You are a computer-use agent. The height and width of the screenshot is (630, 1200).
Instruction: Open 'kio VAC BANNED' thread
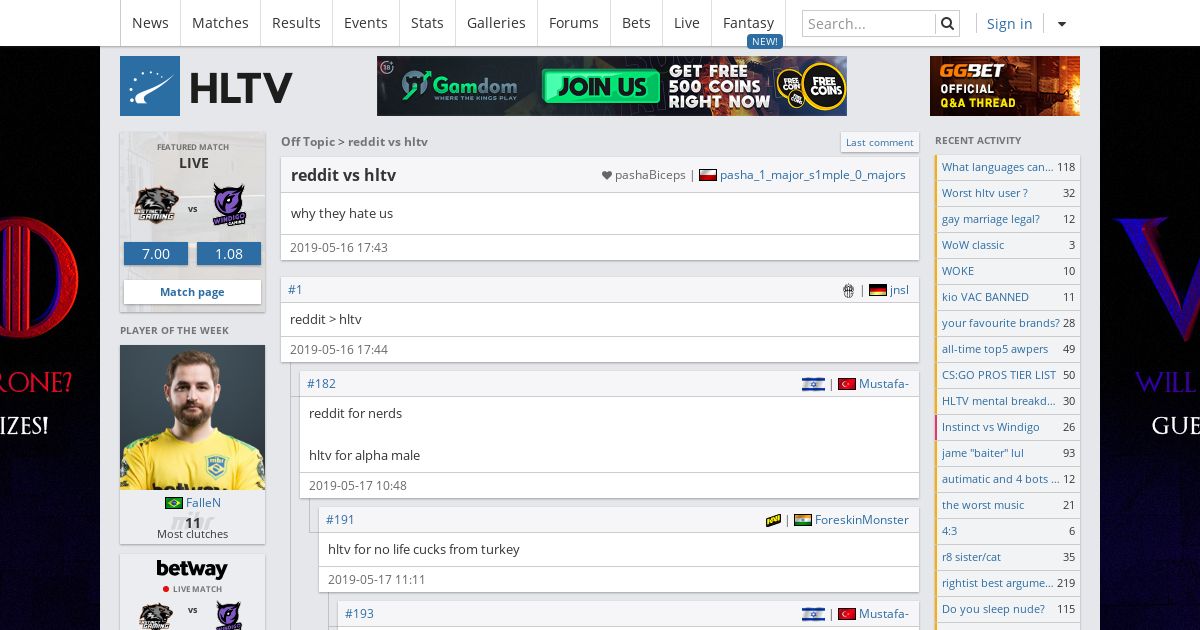tap(1008, 297)
